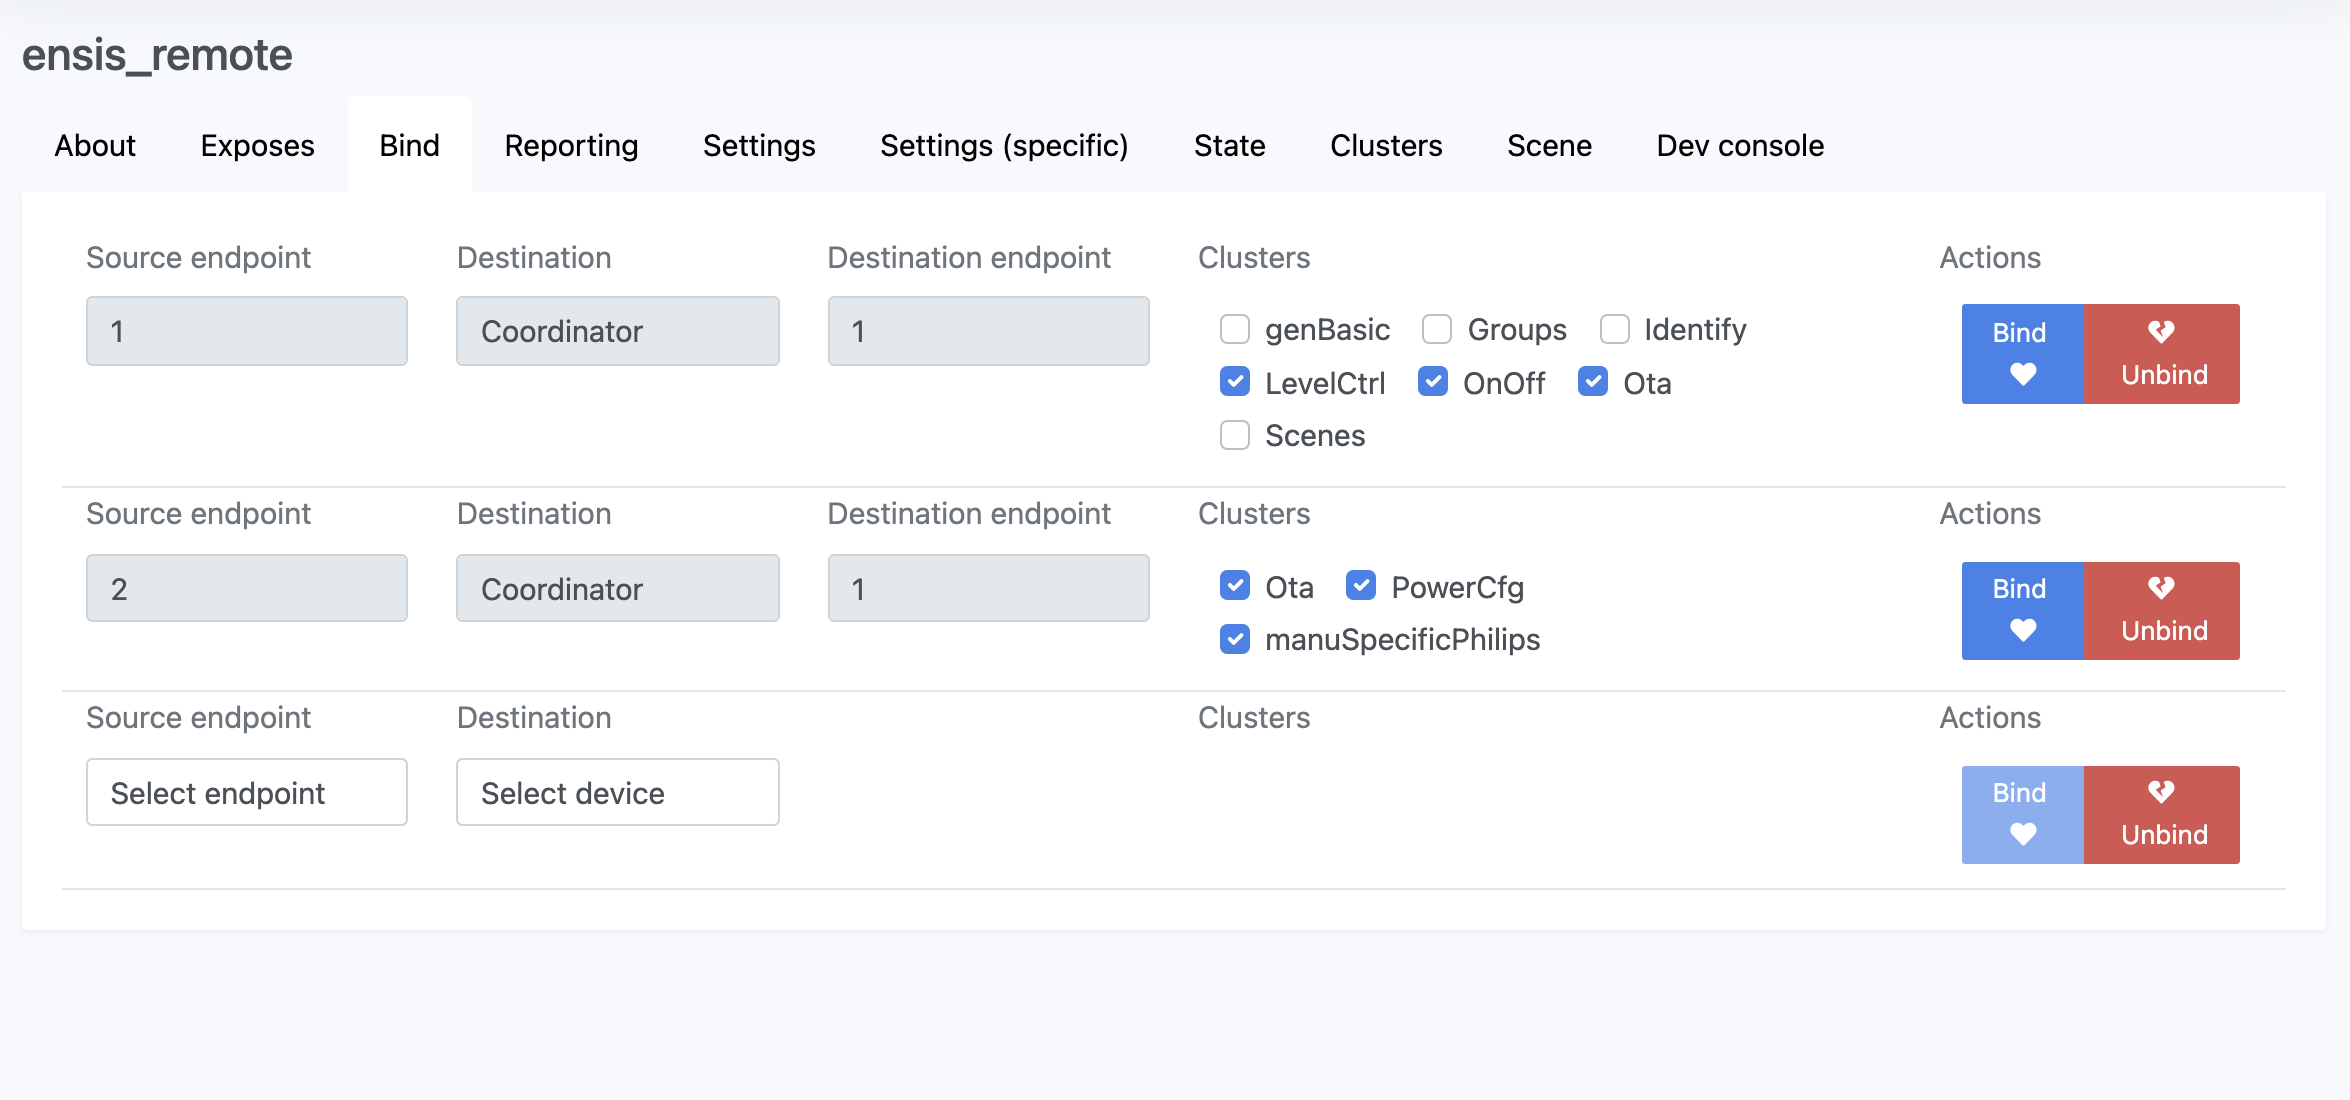
Task: Click broken heart icon in second Unbind button
Action: 2161,588
